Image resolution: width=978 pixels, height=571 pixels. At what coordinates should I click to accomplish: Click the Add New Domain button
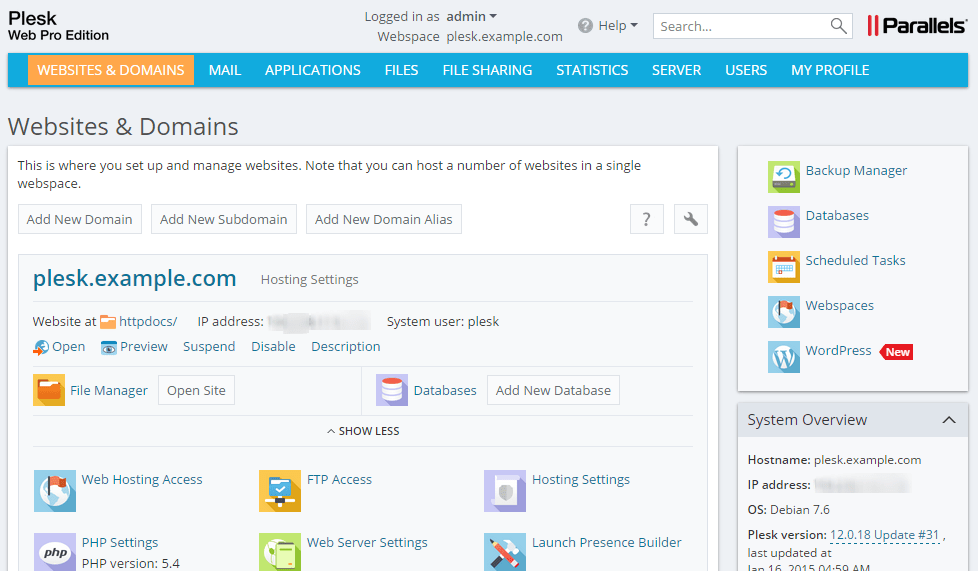pos(80,219)
